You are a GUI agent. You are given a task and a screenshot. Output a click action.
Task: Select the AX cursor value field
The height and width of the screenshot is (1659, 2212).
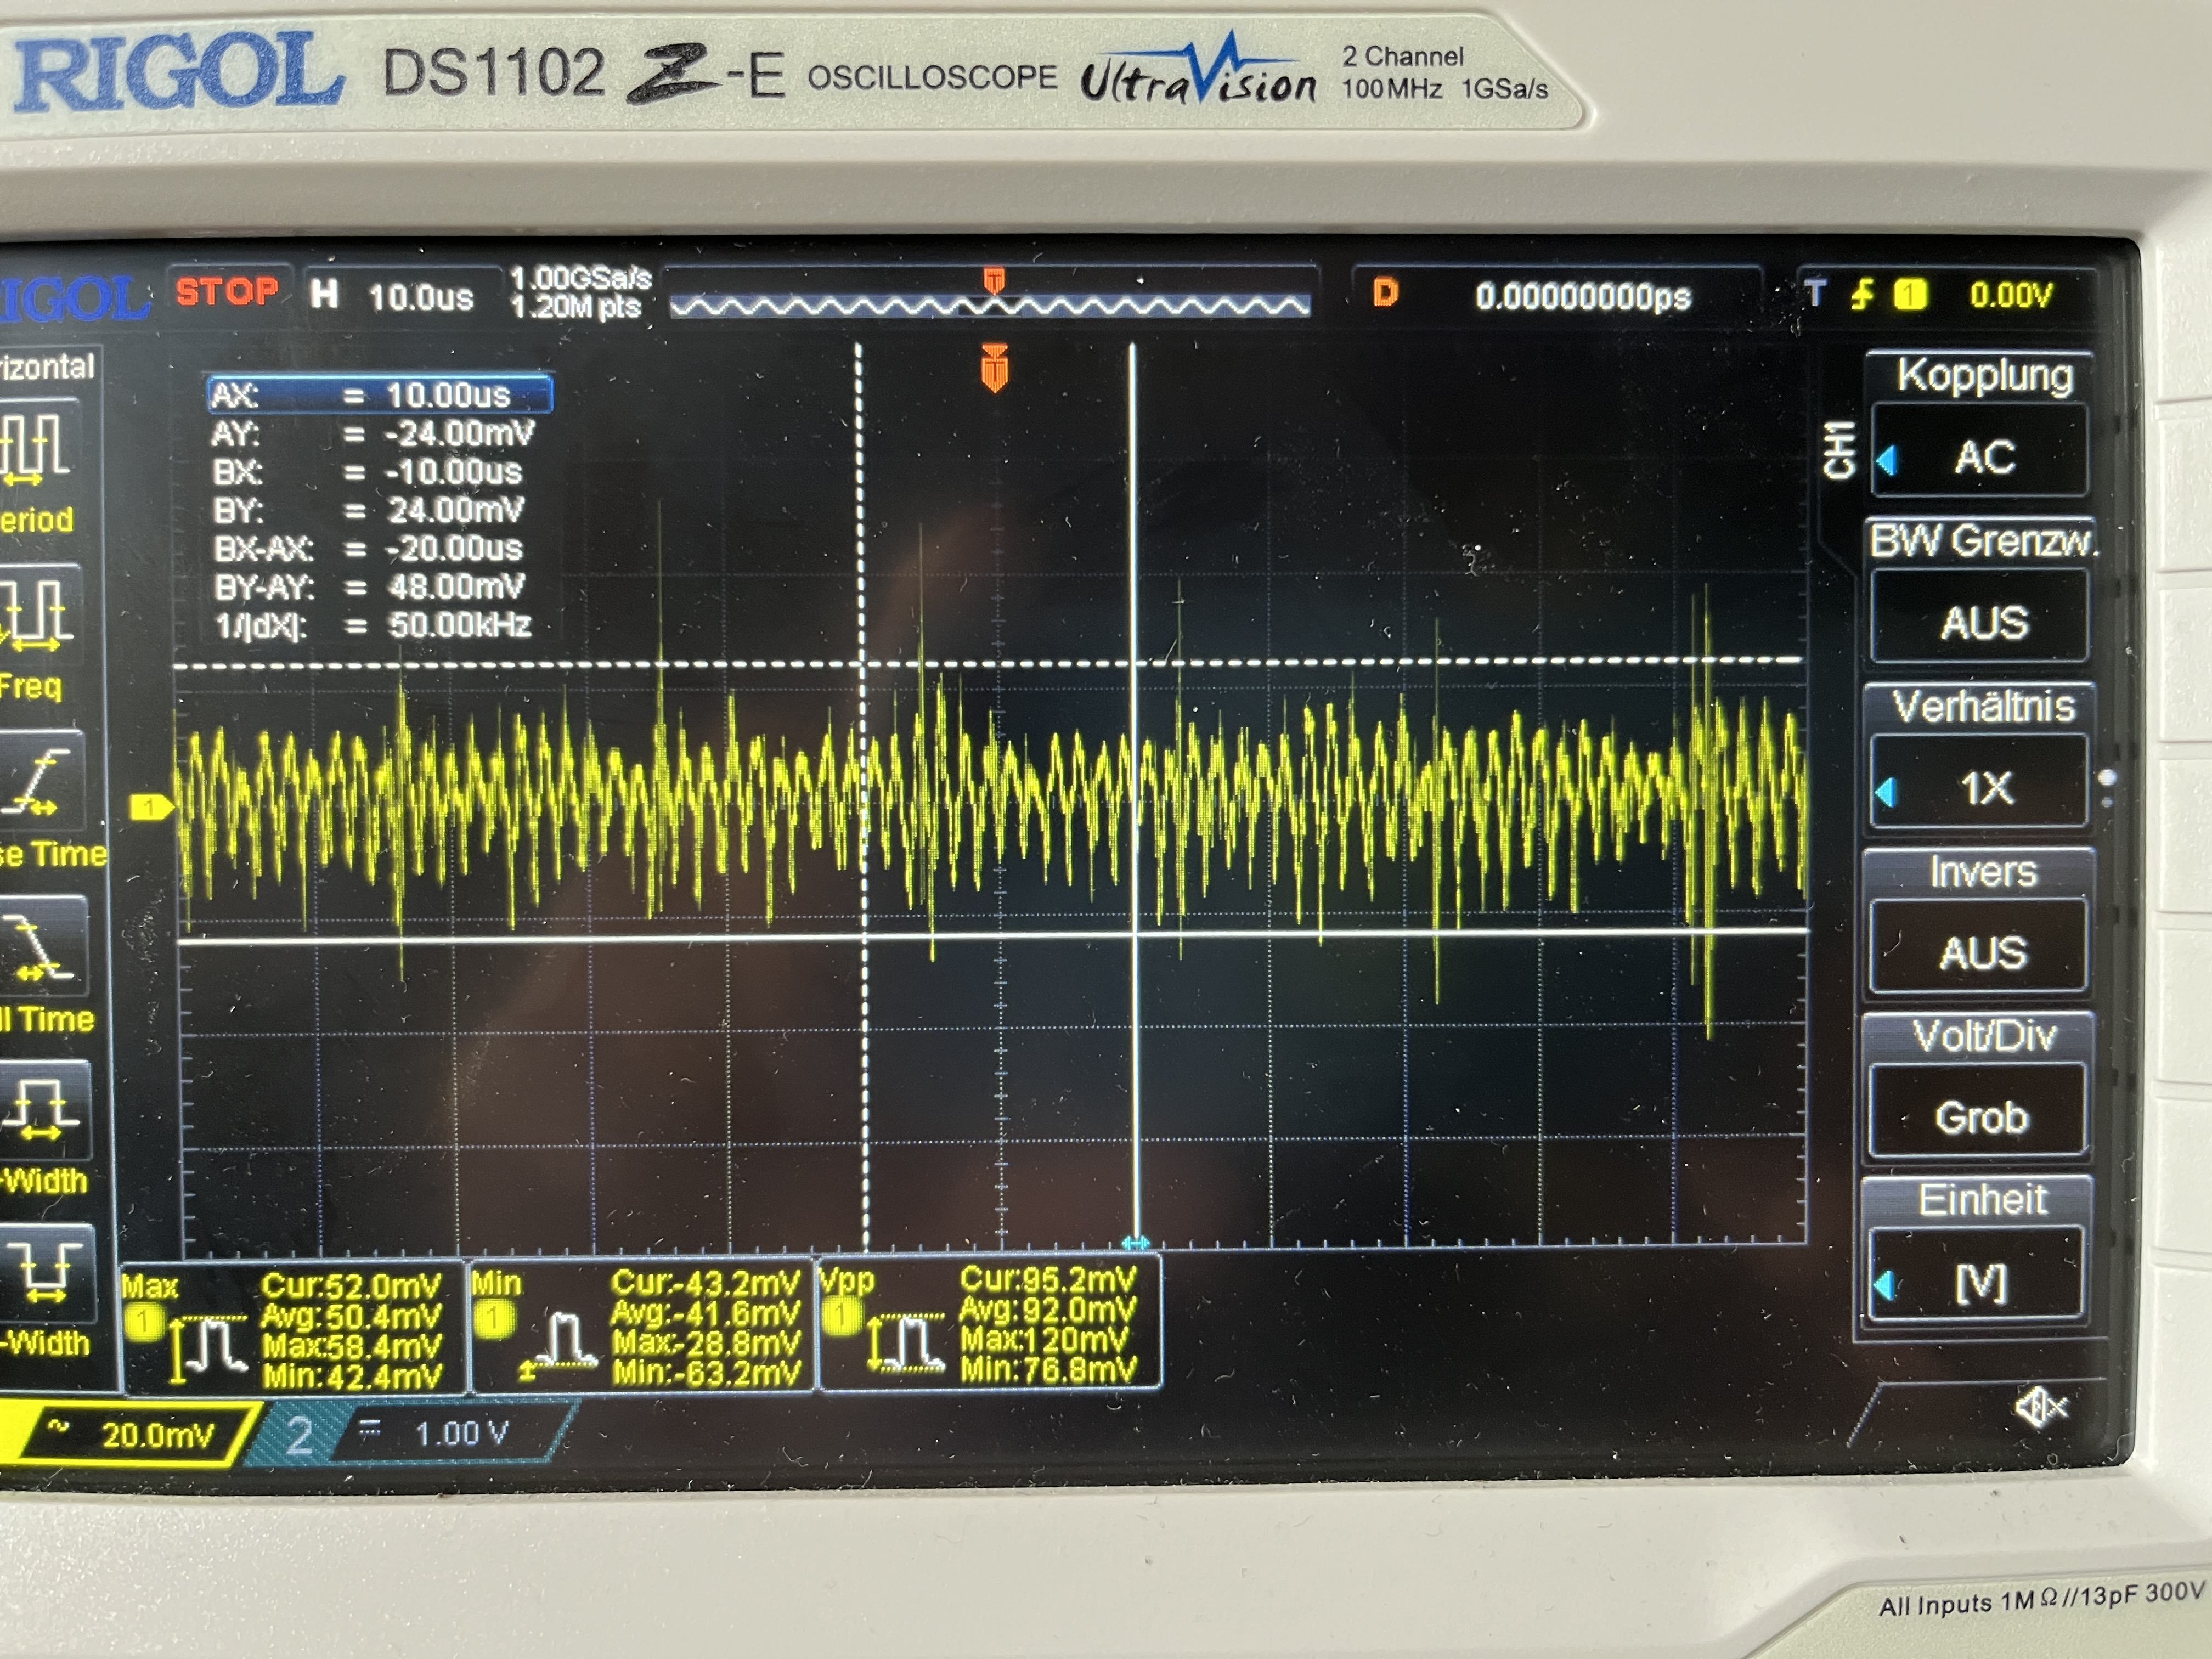380,395
